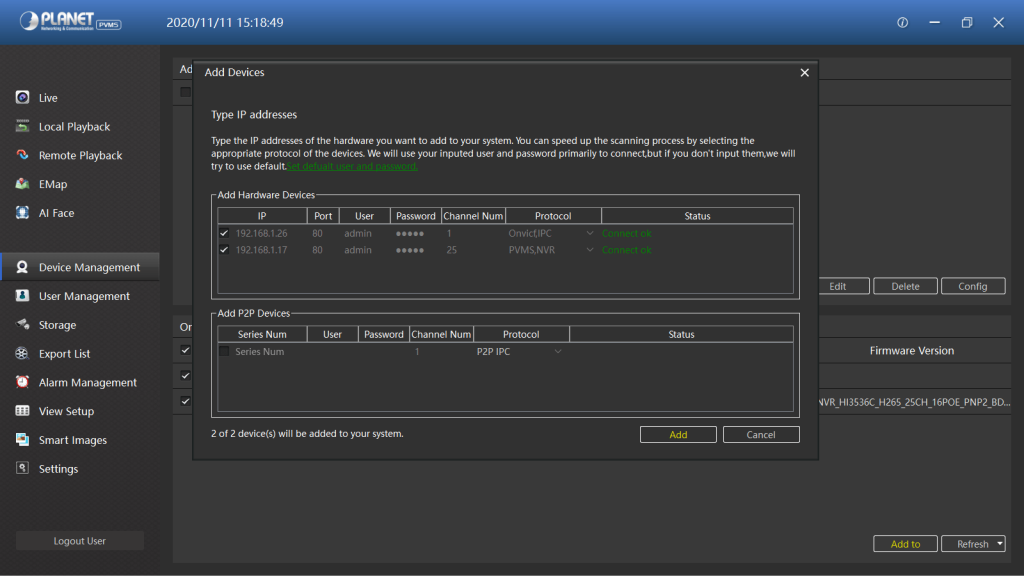Click the IP column header
1024x577 pixels.
(x=262, y=216)
